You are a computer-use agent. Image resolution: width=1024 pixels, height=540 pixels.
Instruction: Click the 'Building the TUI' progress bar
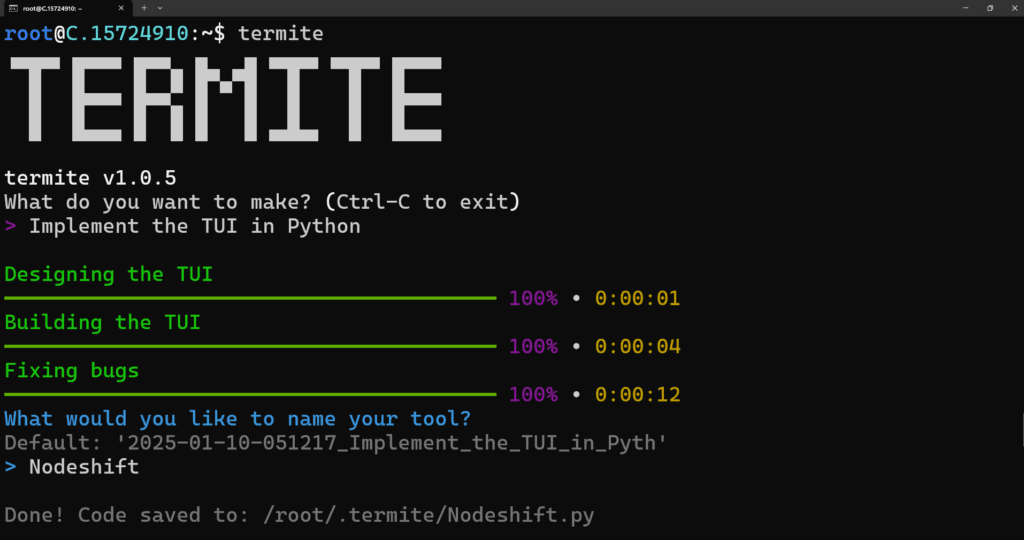pyautogui.click(x=250, y=346)
